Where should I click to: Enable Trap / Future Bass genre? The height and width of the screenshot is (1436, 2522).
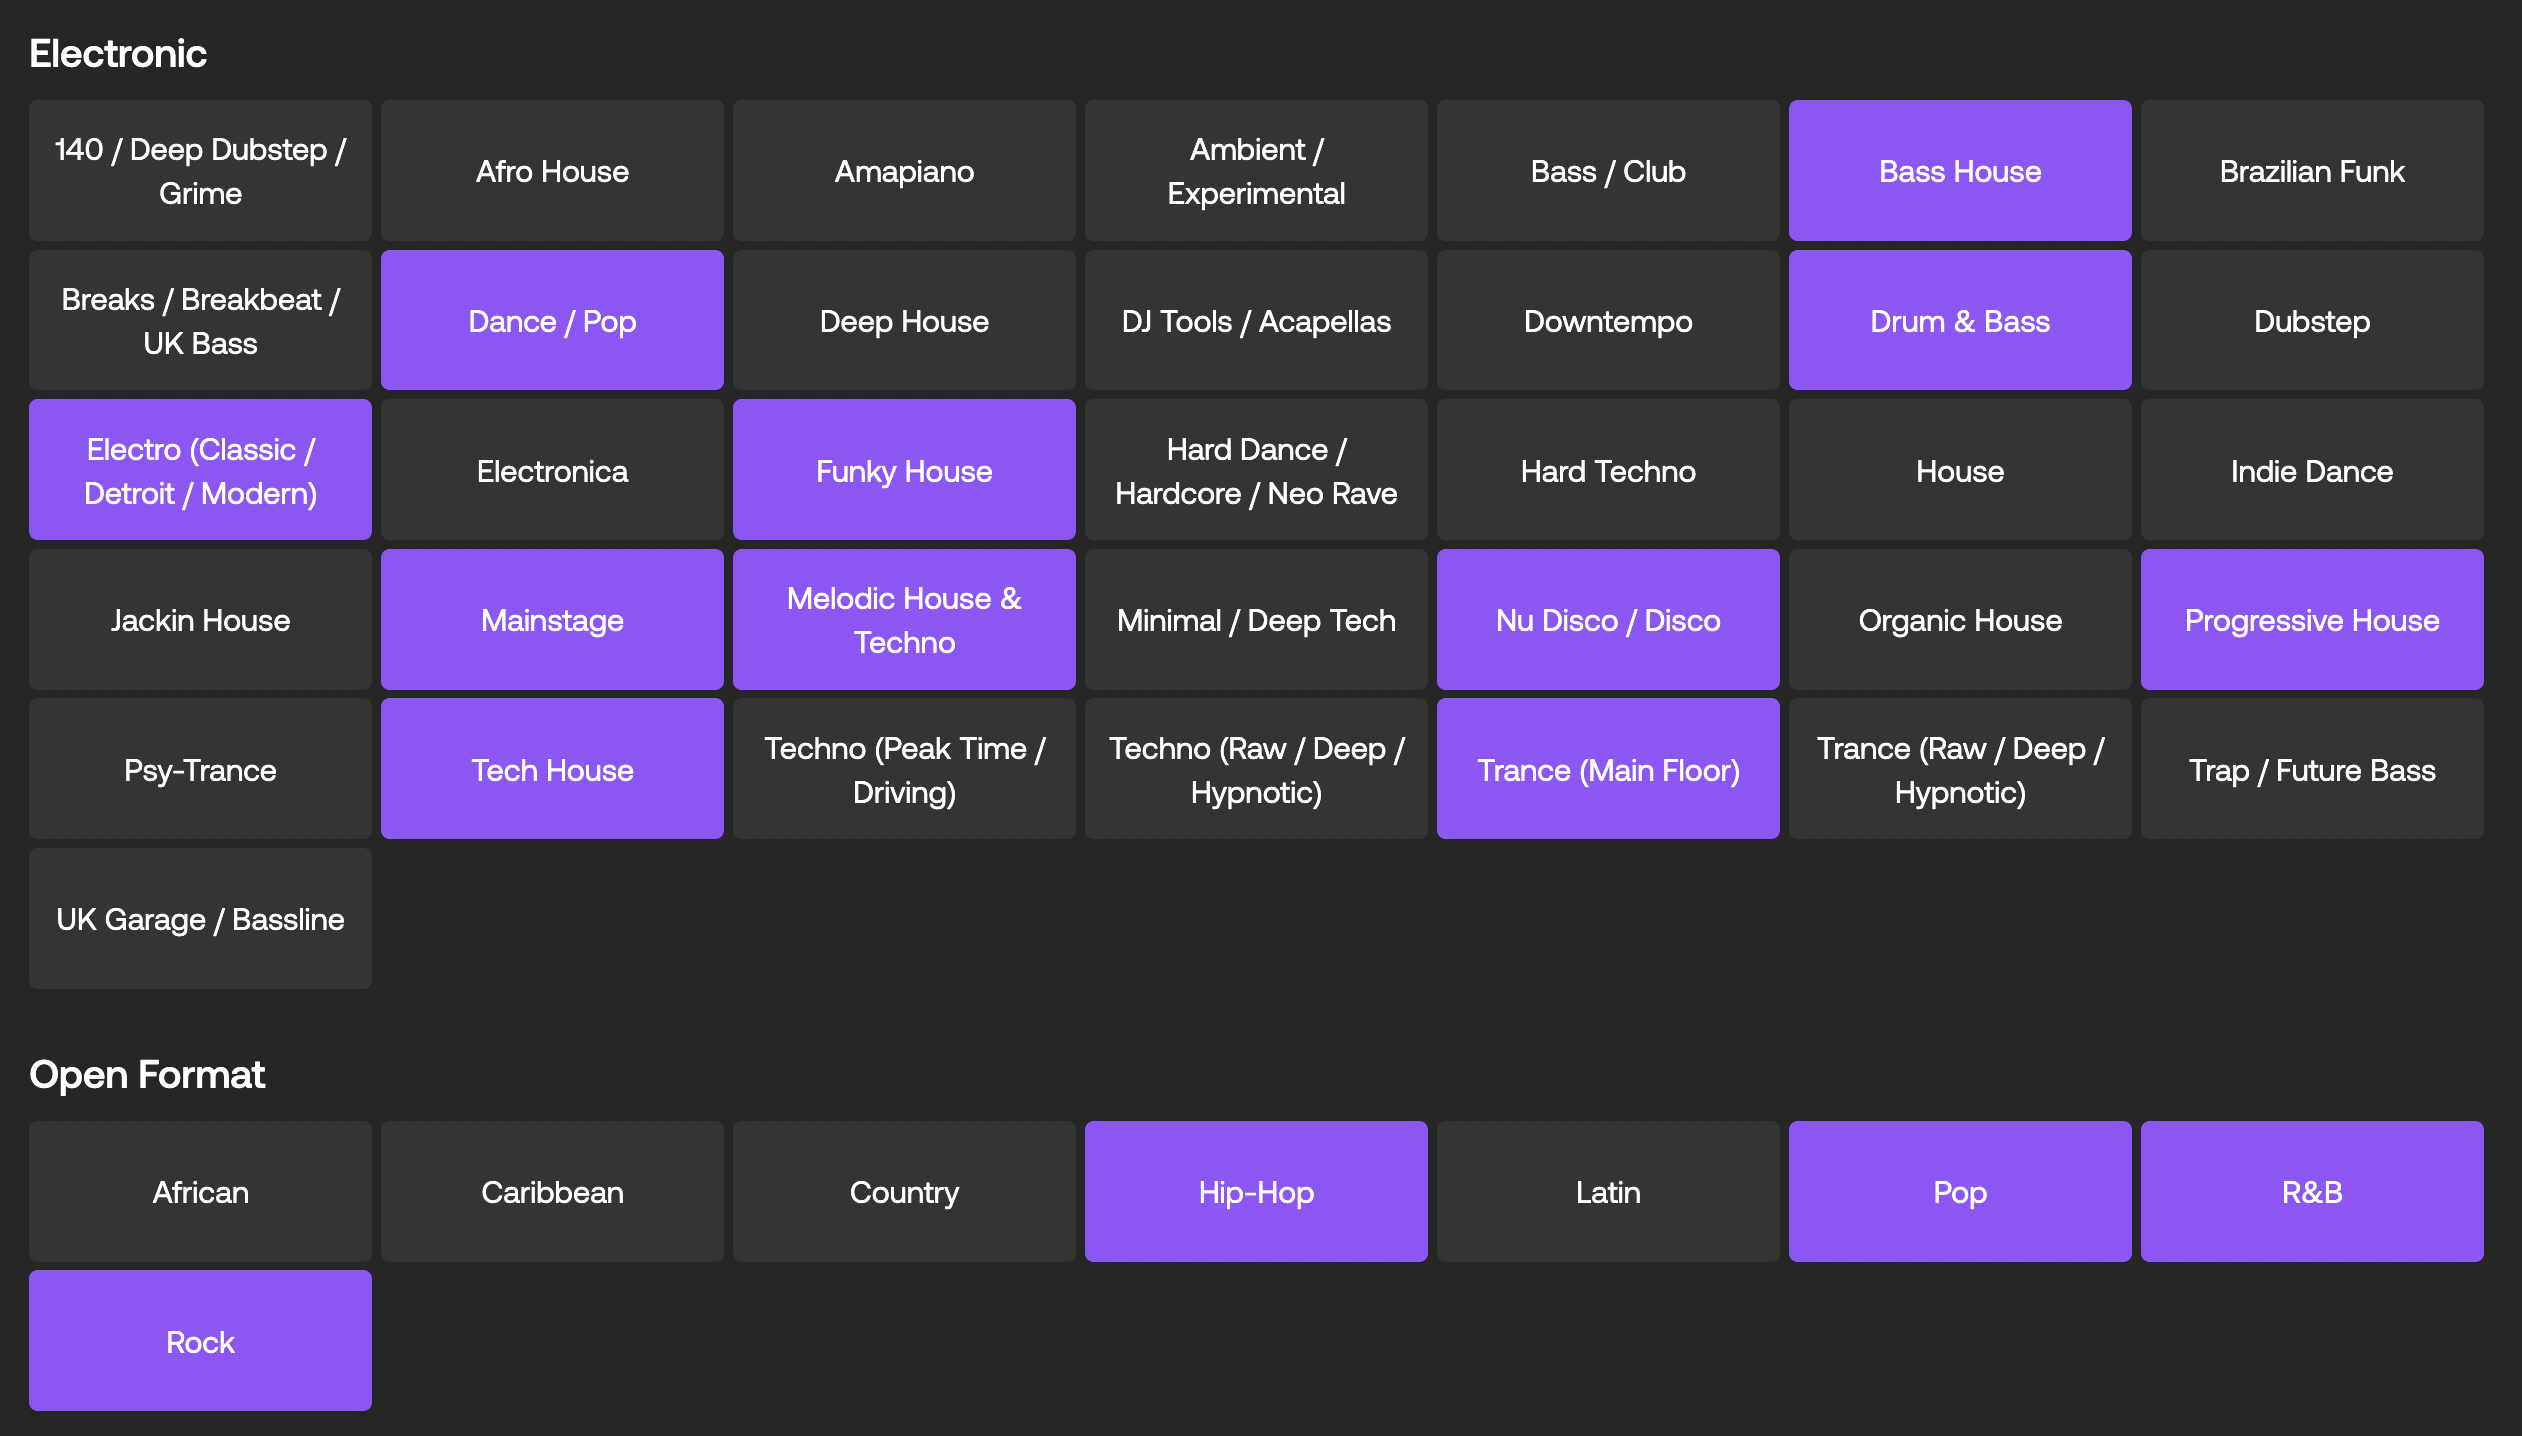pos(2311,769)
